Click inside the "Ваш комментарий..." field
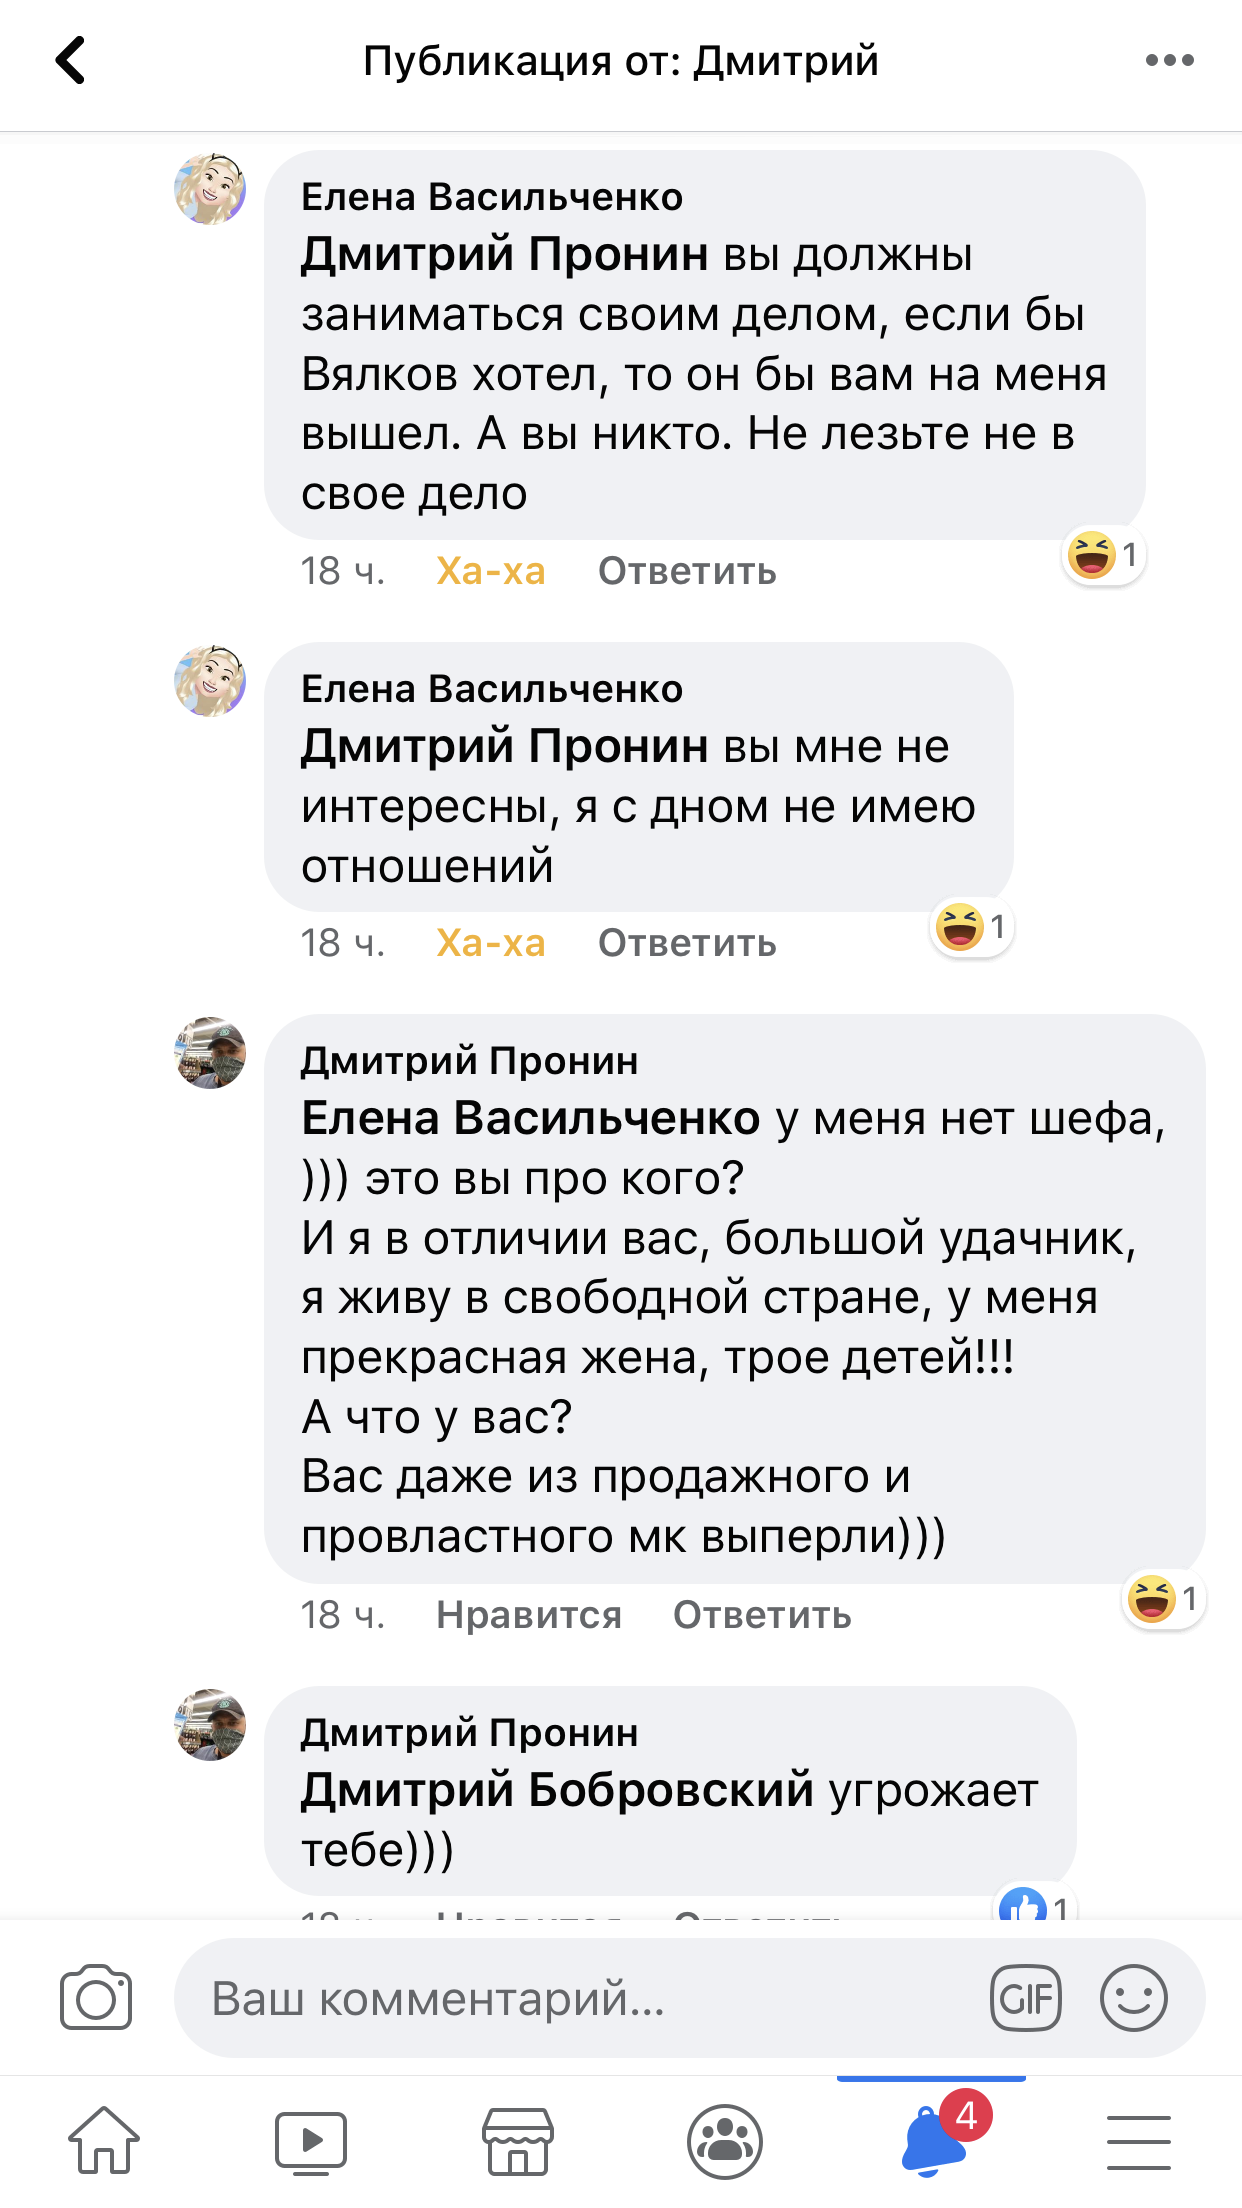 (x=580, y=1998)
